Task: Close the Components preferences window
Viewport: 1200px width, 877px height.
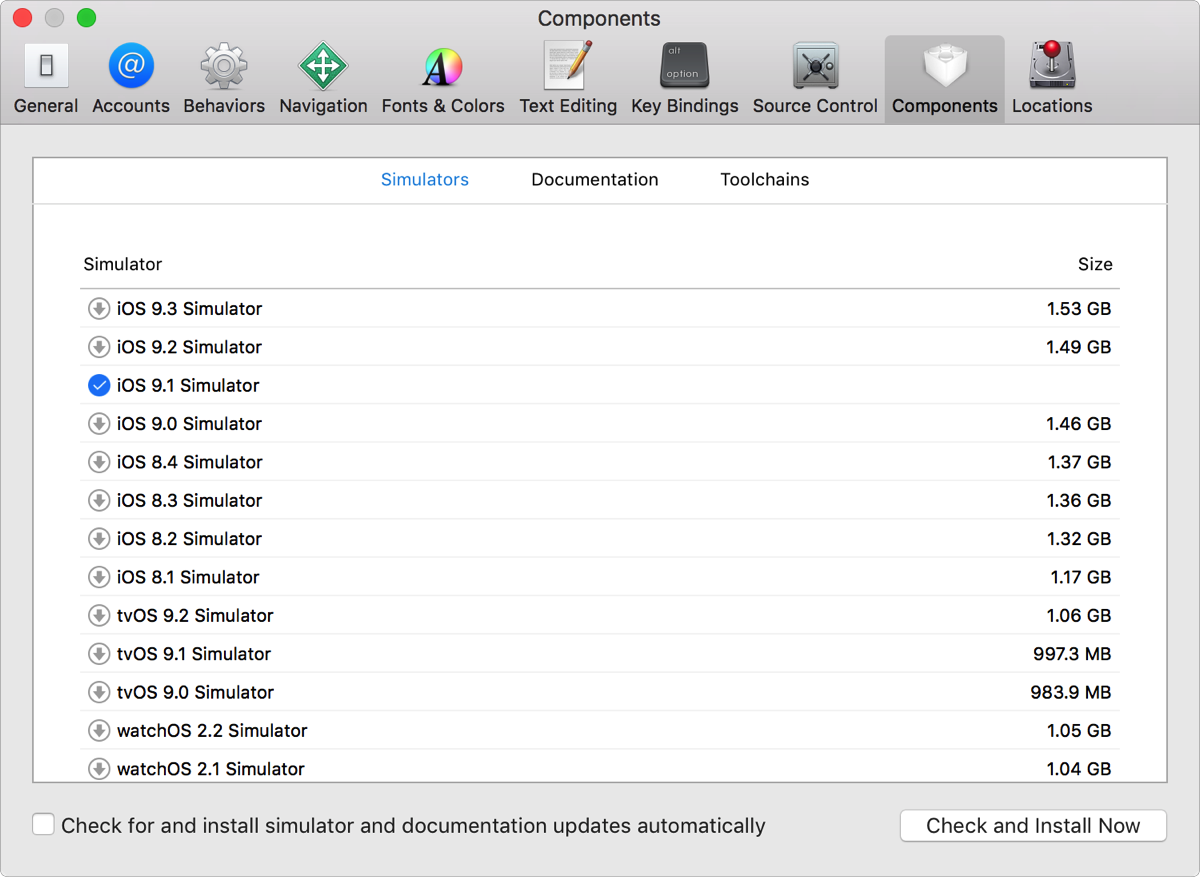Action: coord(22,18)
